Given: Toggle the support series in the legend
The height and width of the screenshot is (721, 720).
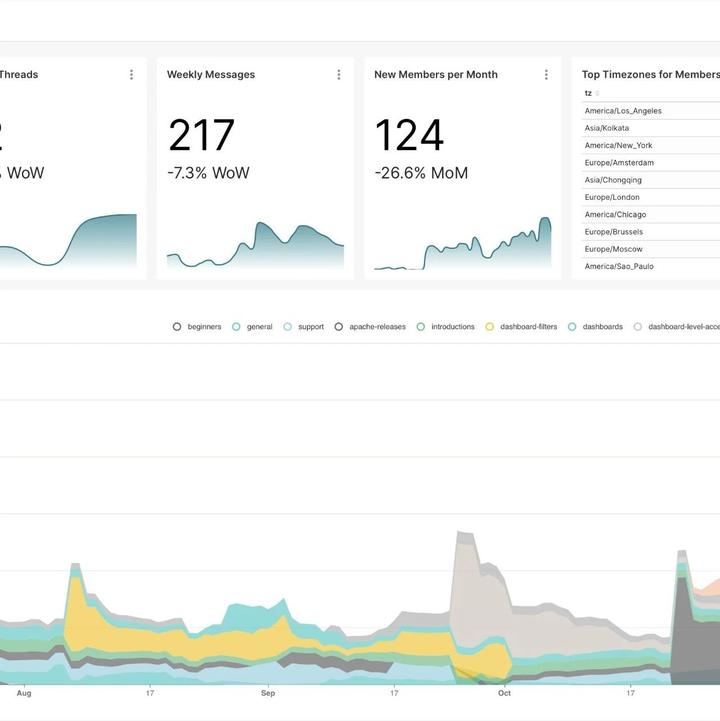Looking at the screenshot, I should [304, 327].
